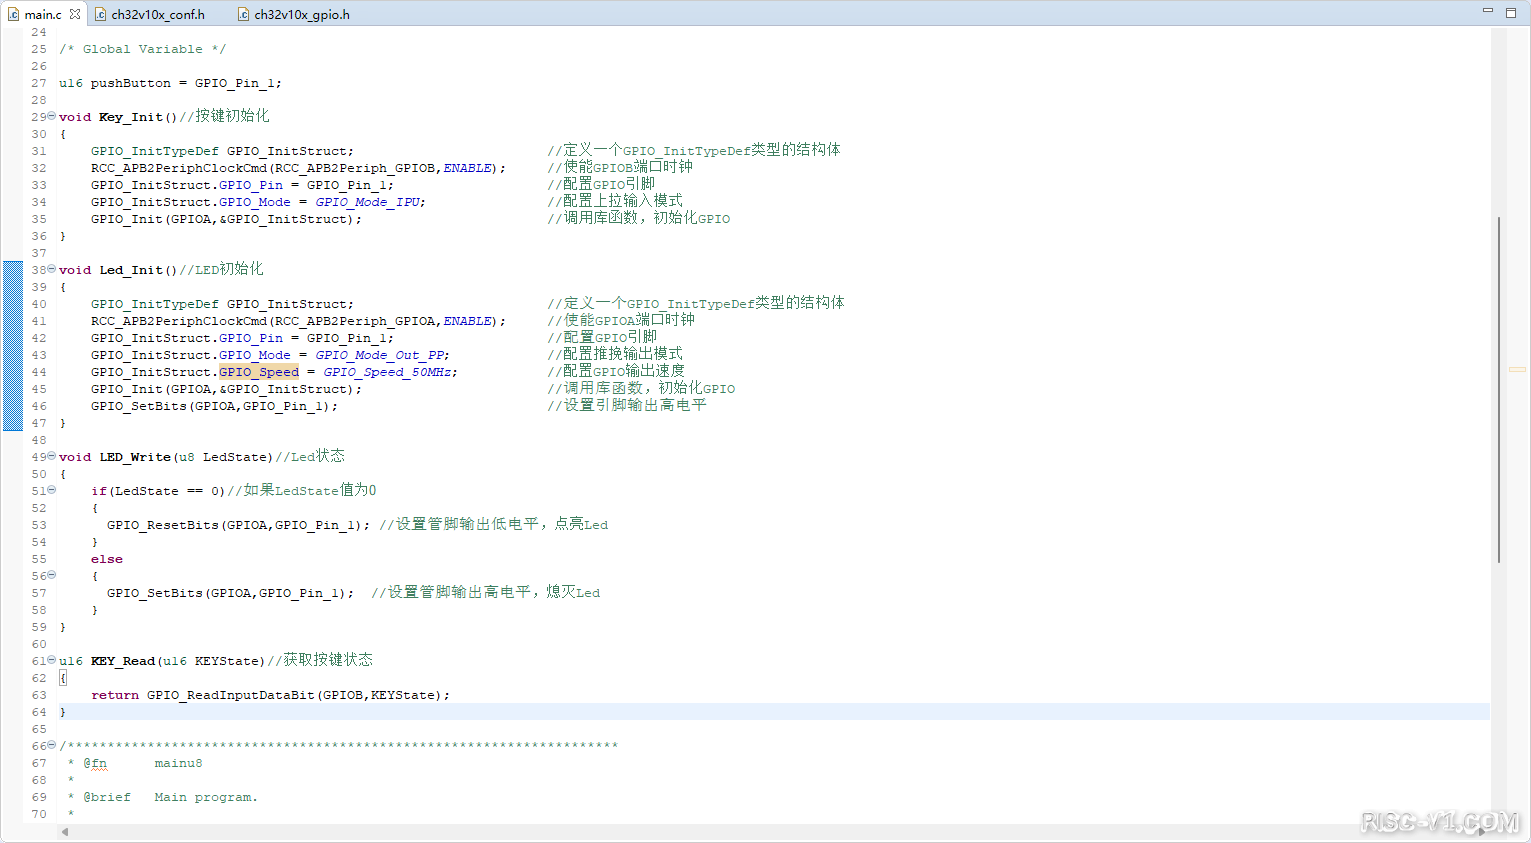Click line number 27 in the gutter
Screen dimensions: 1531x843
click(x=39, y=83)
